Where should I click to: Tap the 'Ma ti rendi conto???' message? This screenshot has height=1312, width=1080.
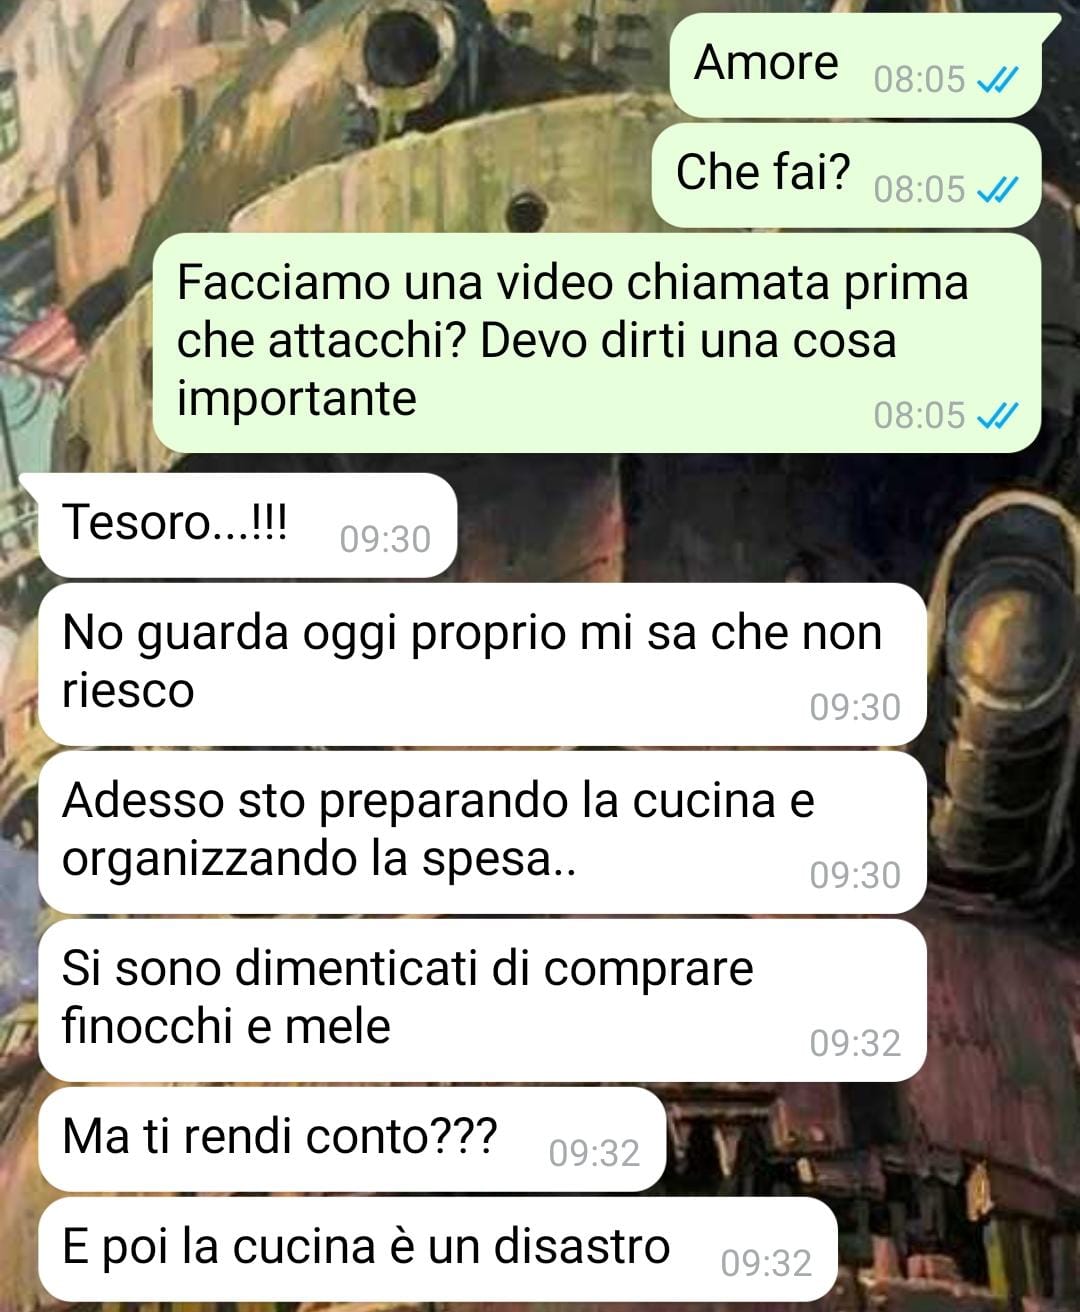(352, 1140)
